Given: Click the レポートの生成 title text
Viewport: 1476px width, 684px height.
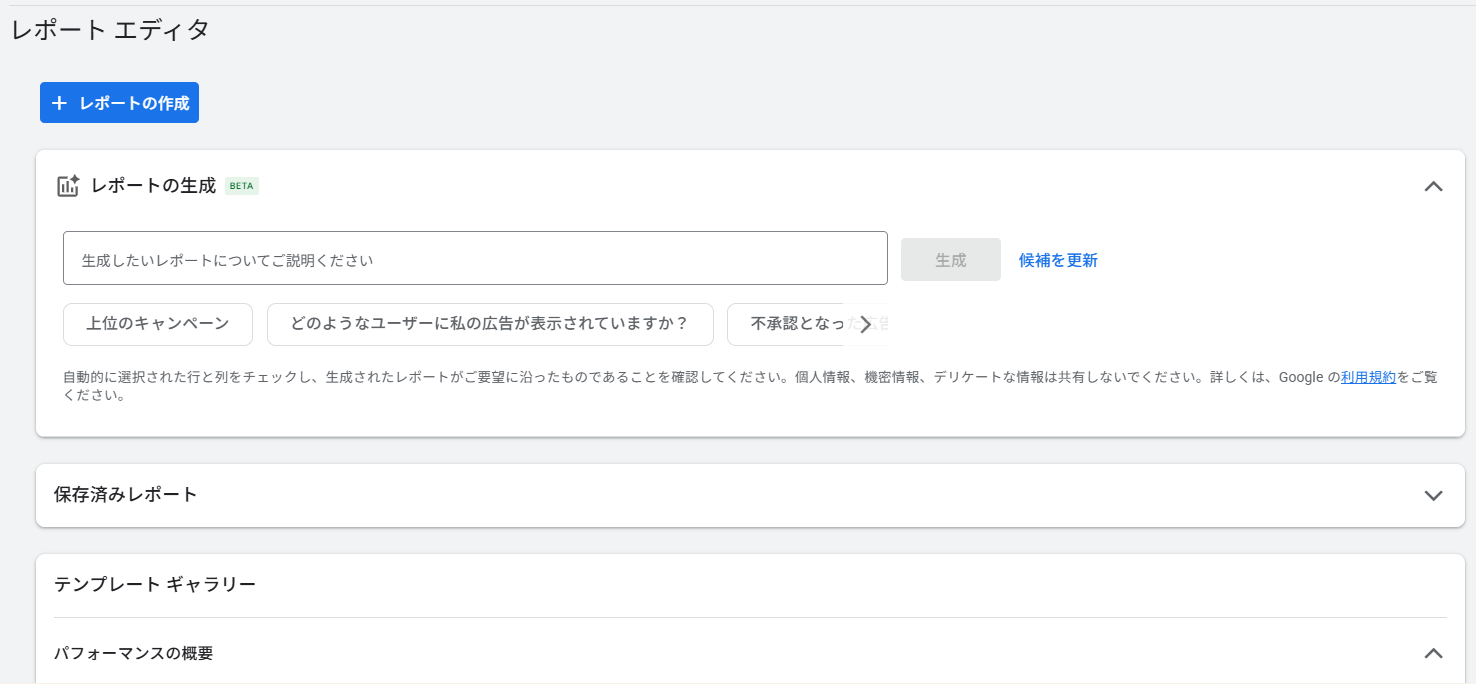Looking at the screenshot, I should point(153,186).
